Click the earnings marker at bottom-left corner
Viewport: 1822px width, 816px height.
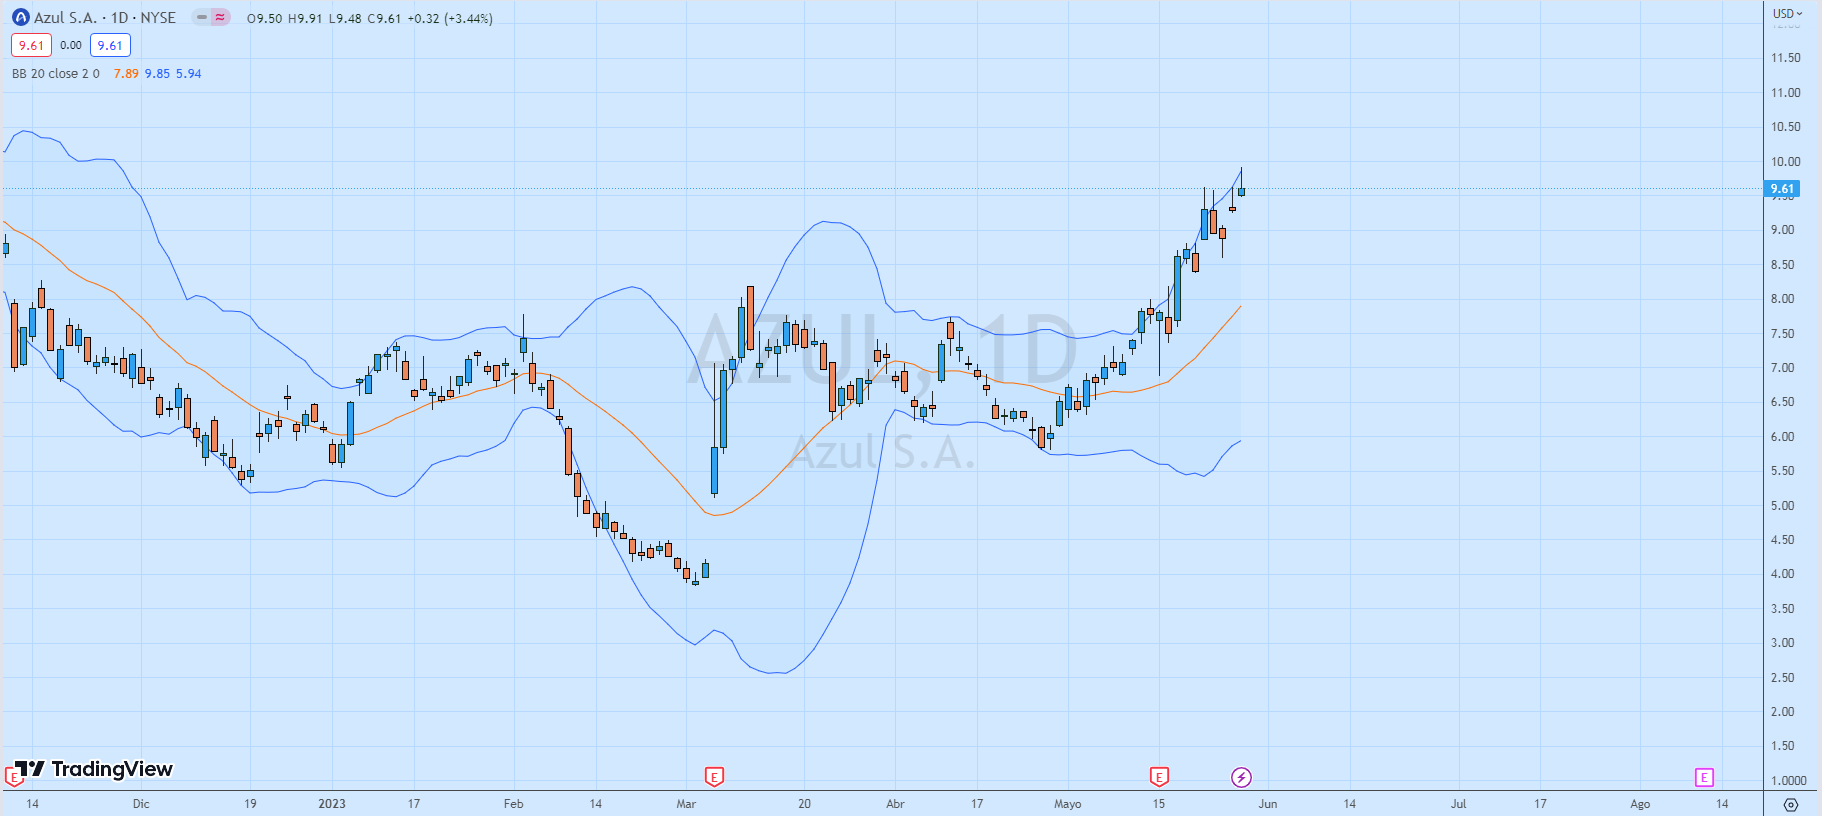[13, 776]
